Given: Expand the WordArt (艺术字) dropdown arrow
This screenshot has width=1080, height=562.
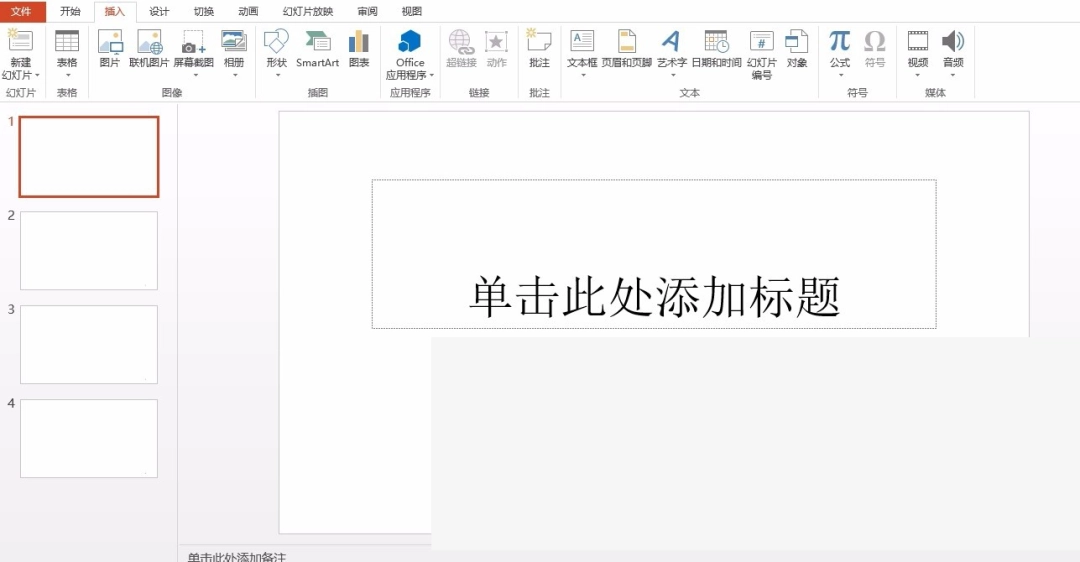Looking at the screenshot, I should (672, 75).
